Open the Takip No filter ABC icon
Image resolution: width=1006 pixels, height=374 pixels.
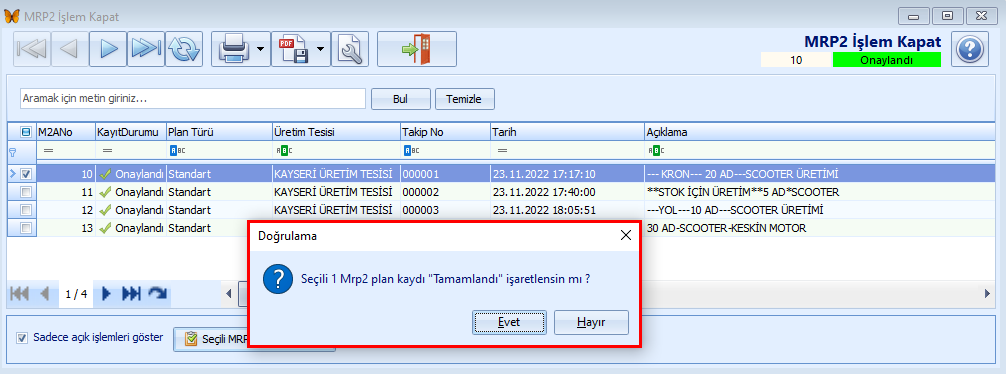pos(412,151)
